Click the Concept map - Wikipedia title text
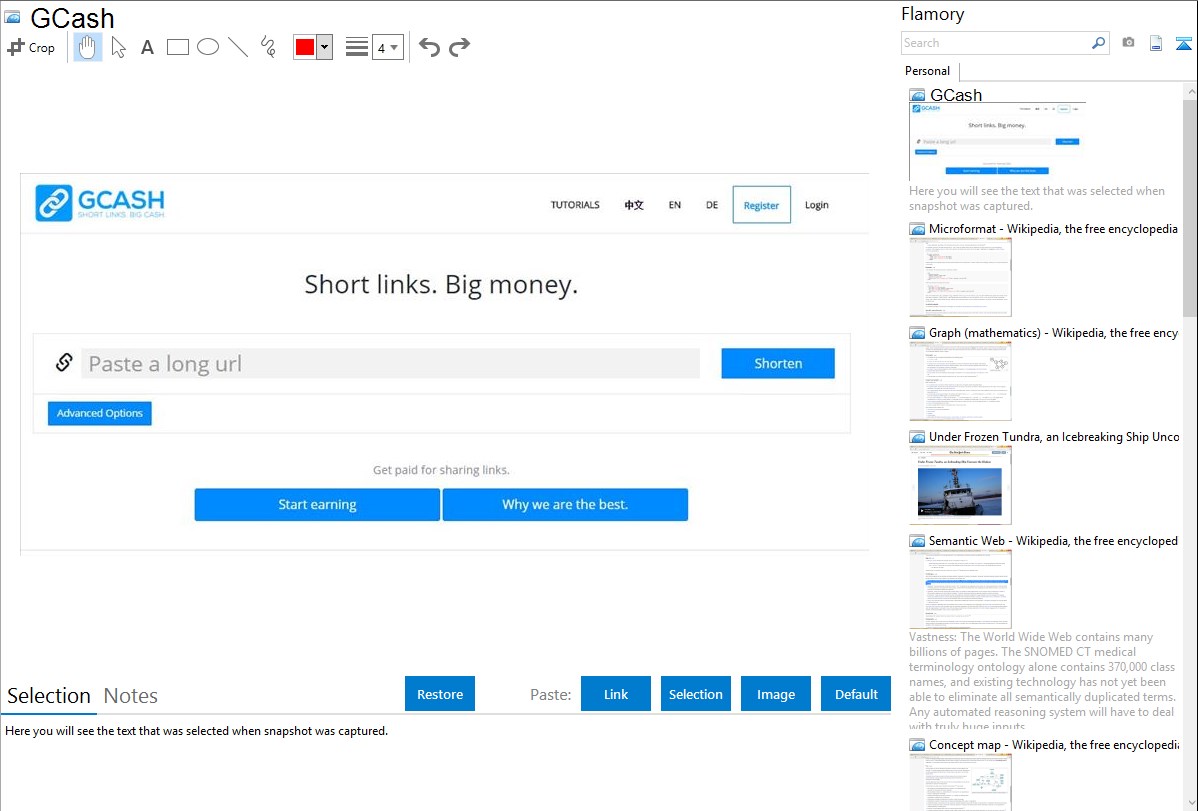The image size is (1198, 811). coord(1054,744)
